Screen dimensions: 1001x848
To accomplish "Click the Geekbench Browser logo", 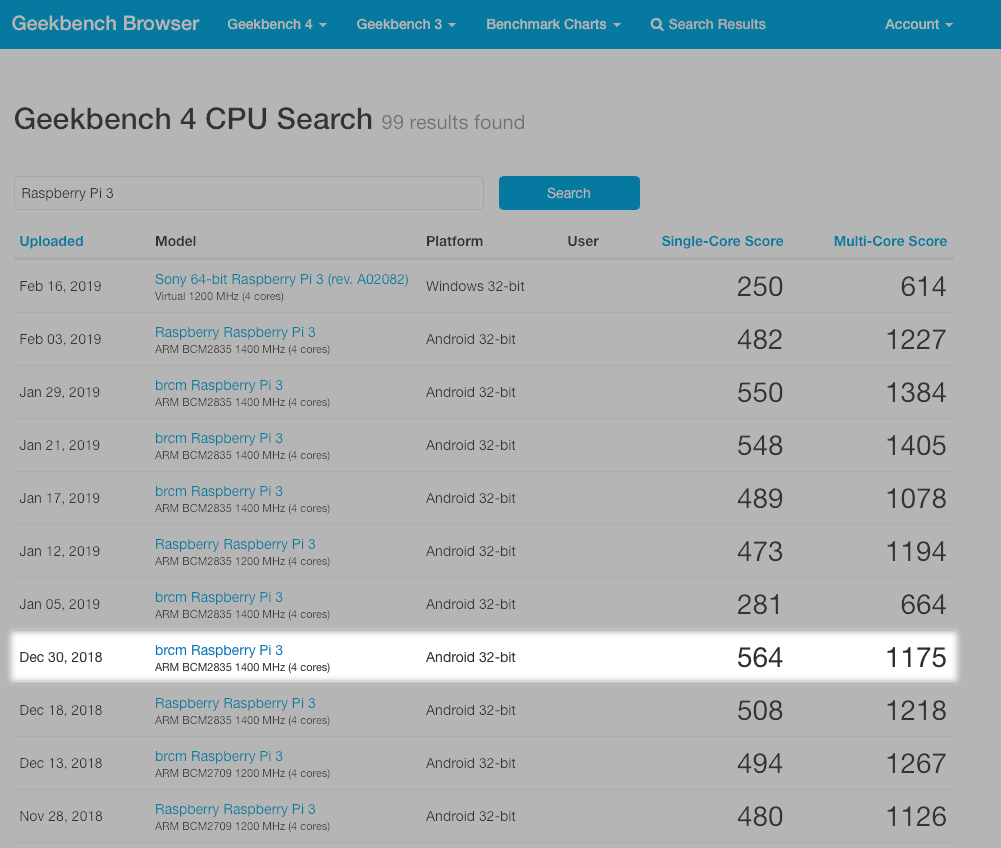I will 105,24.
